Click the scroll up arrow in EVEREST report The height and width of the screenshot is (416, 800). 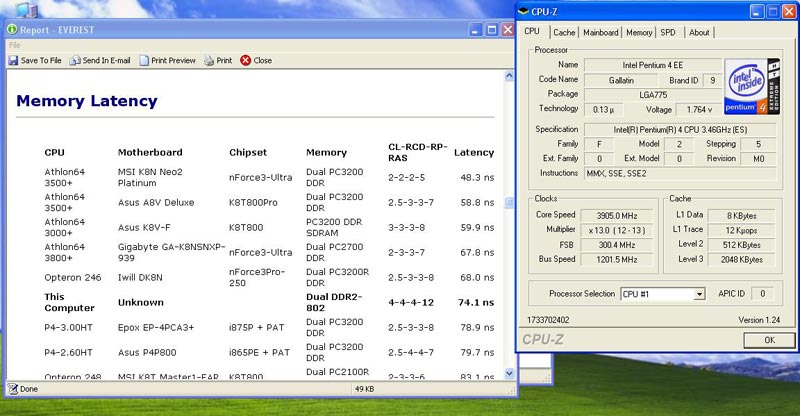pyautogui.click(x=509, y=76)
